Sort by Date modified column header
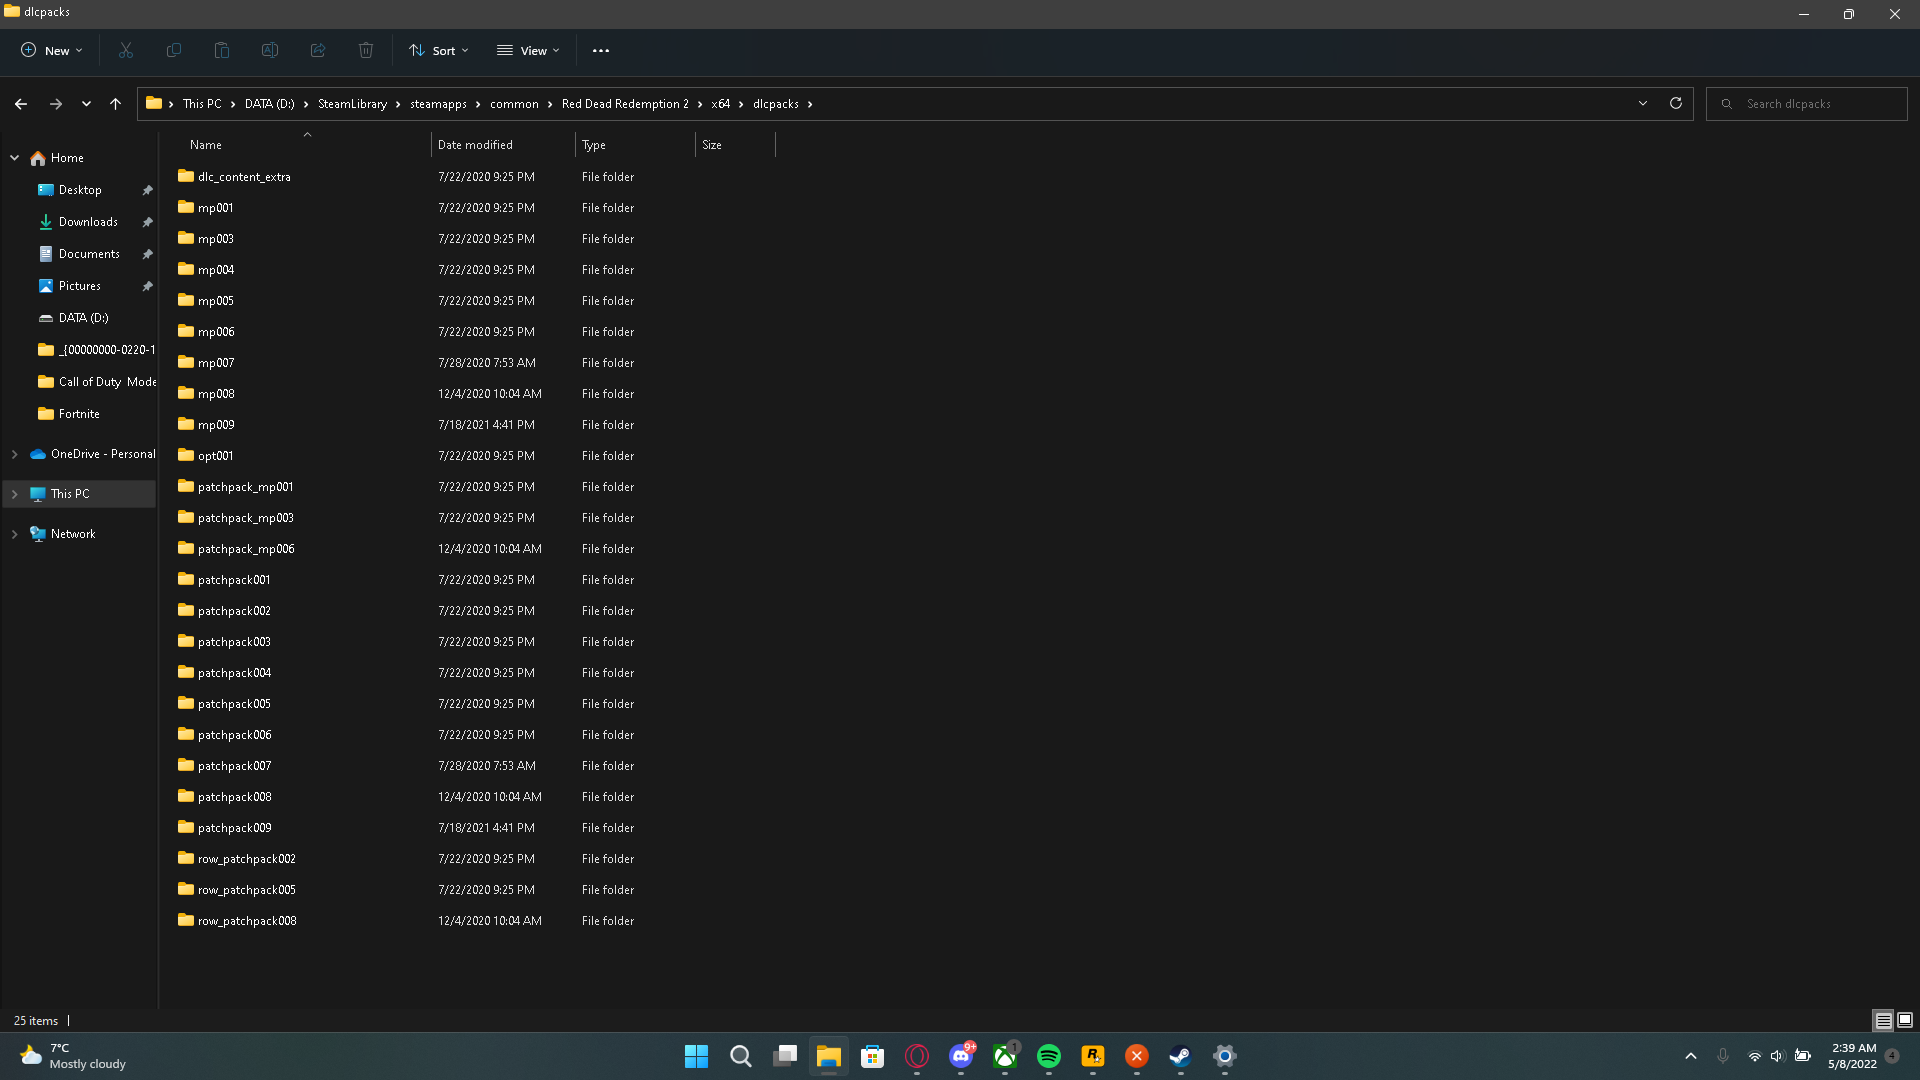The width and height of the screenshot is (1920, 1080). (x=503, y=145)
